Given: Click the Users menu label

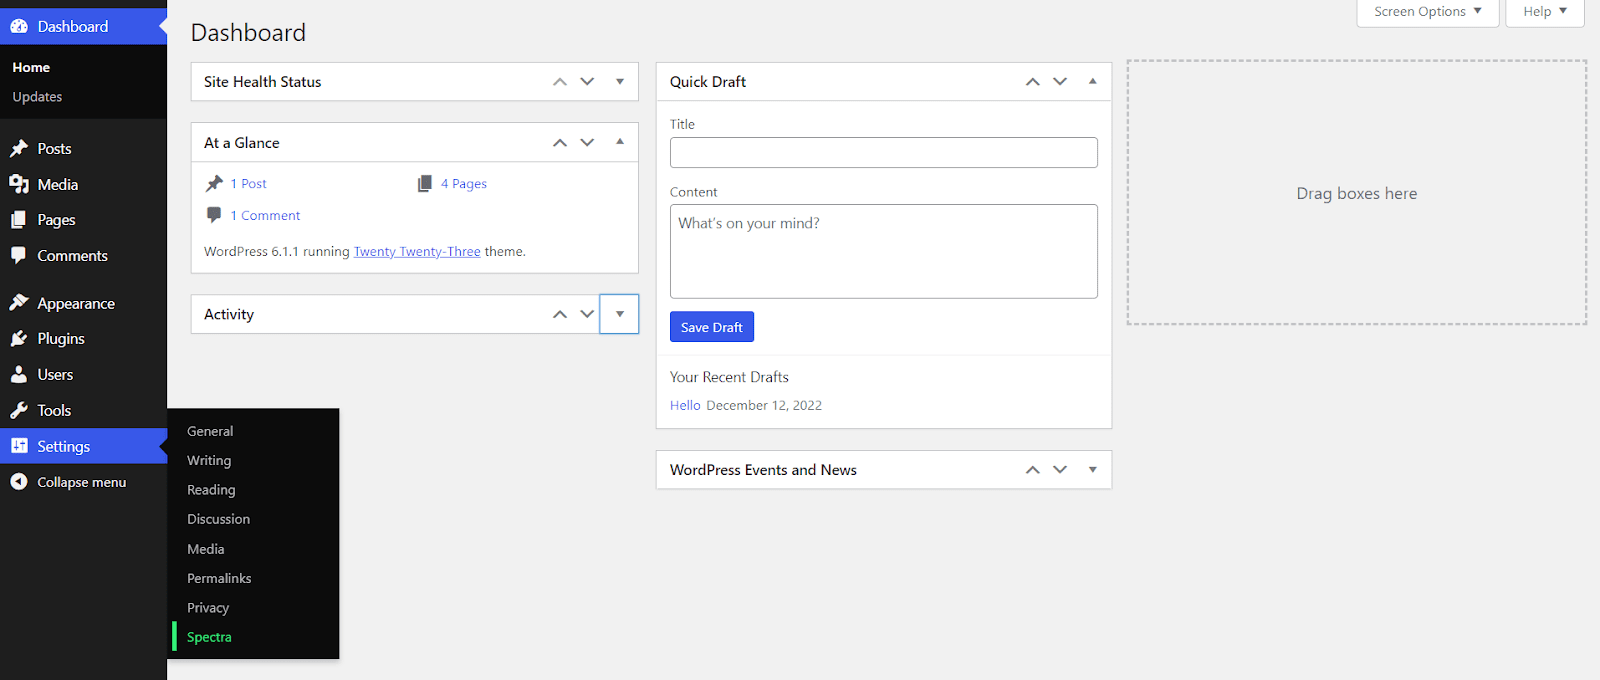Looking at the screenshot, I should [55, 374].
